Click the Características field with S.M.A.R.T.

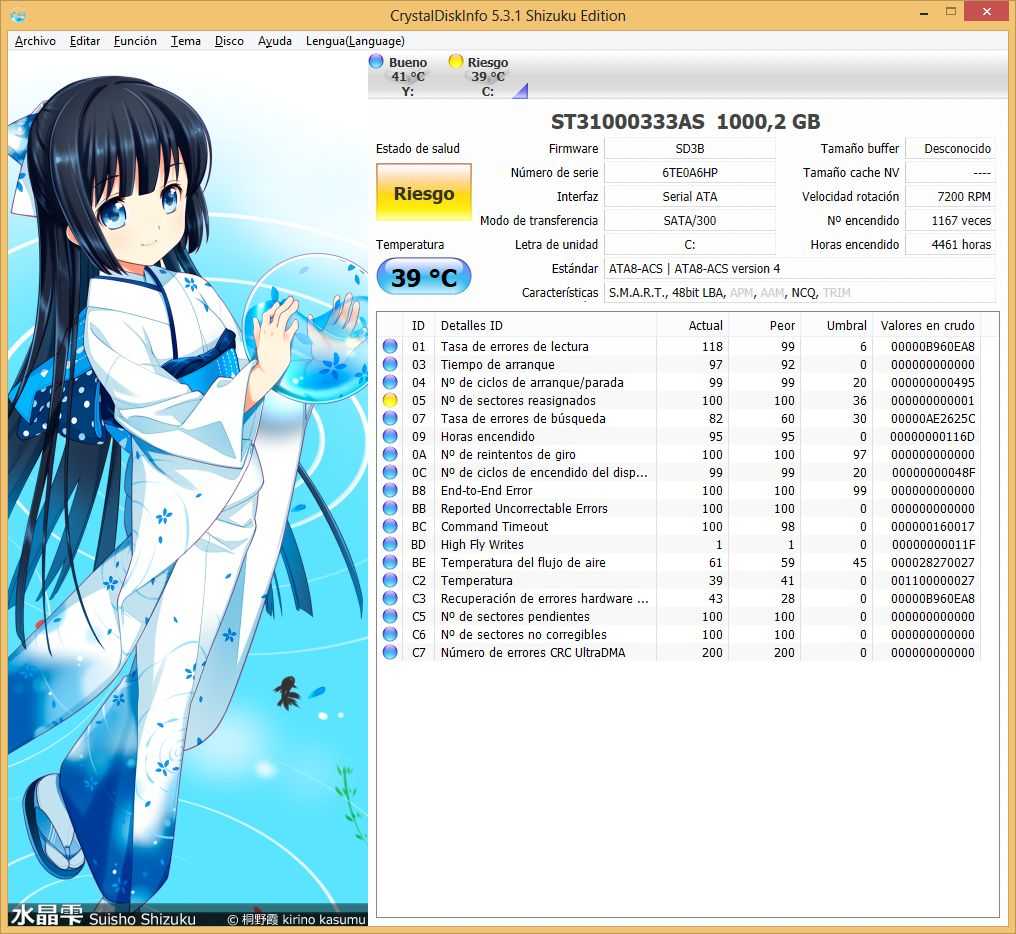[x=800, y=292]
